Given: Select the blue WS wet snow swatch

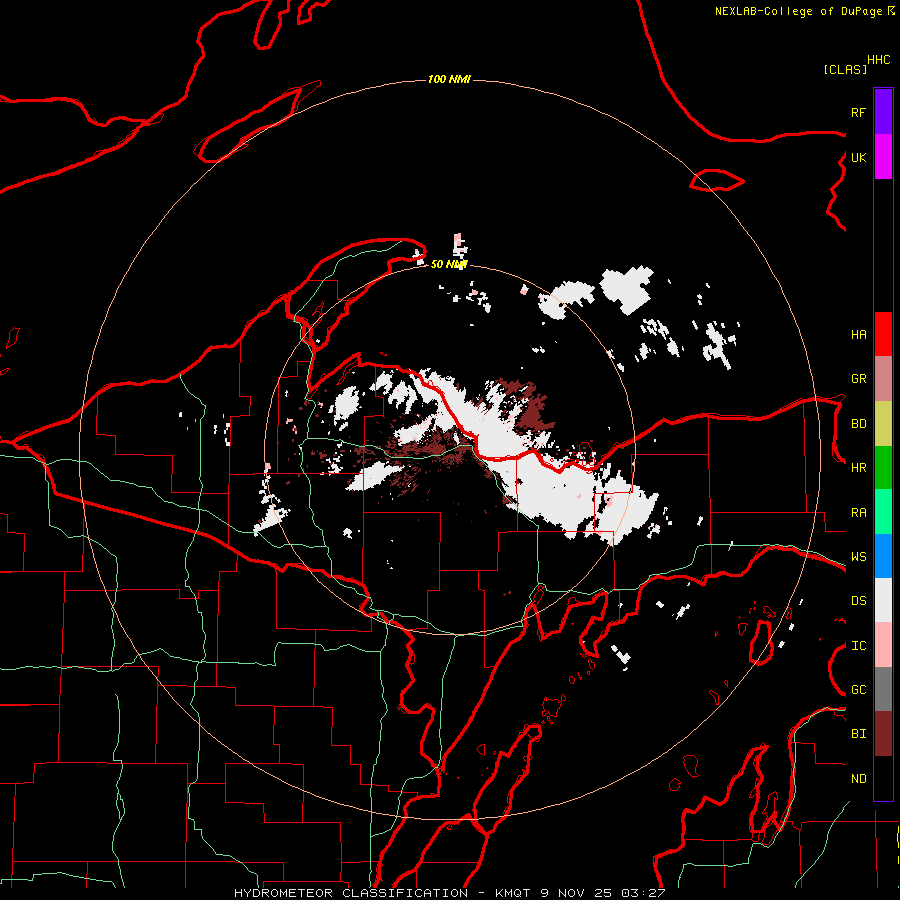Looking at the screenshot, I should (x=883, y=556).
